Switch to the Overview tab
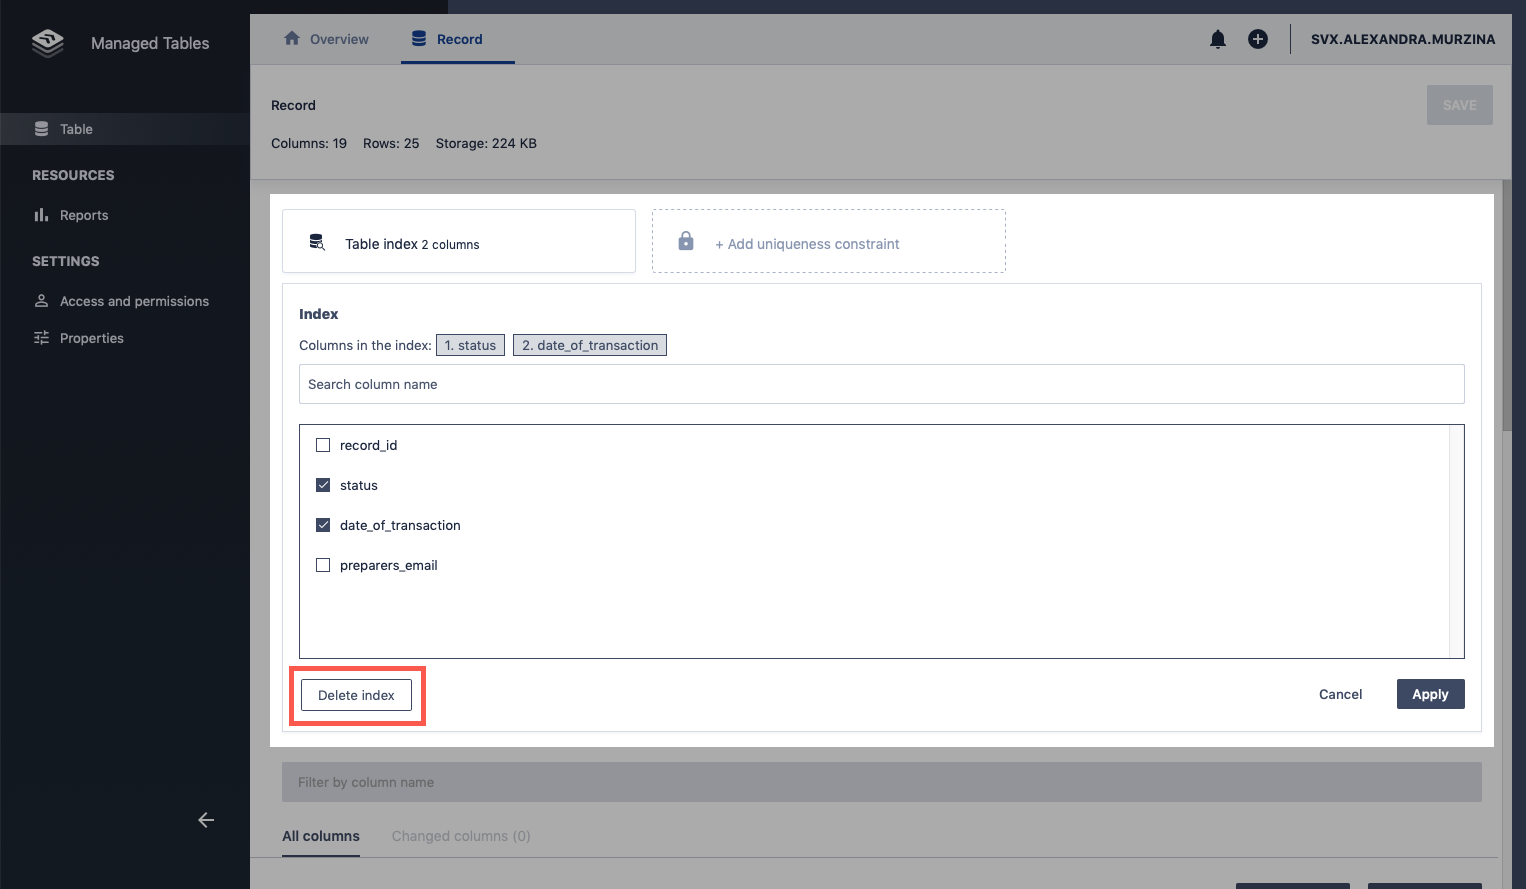 pos(327,39)
